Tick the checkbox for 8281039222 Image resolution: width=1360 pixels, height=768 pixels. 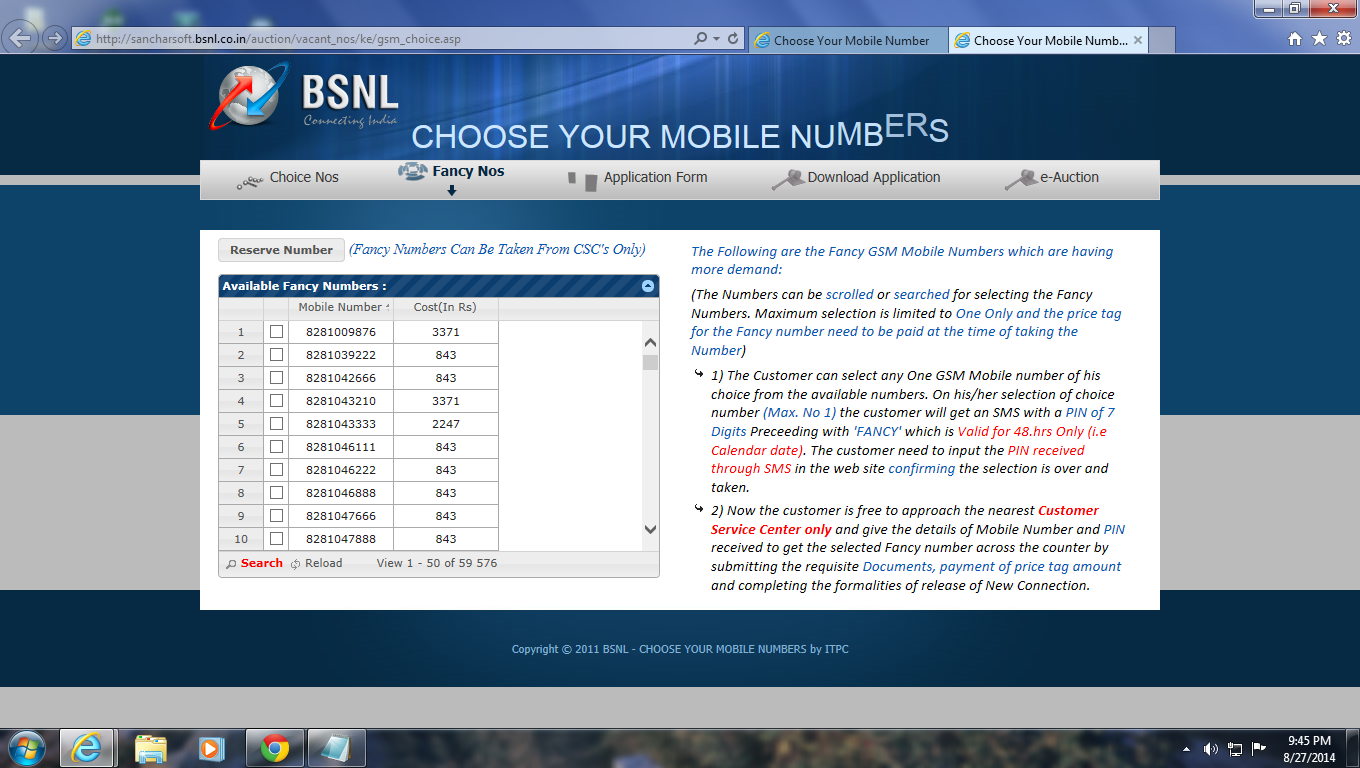(276, 355)
